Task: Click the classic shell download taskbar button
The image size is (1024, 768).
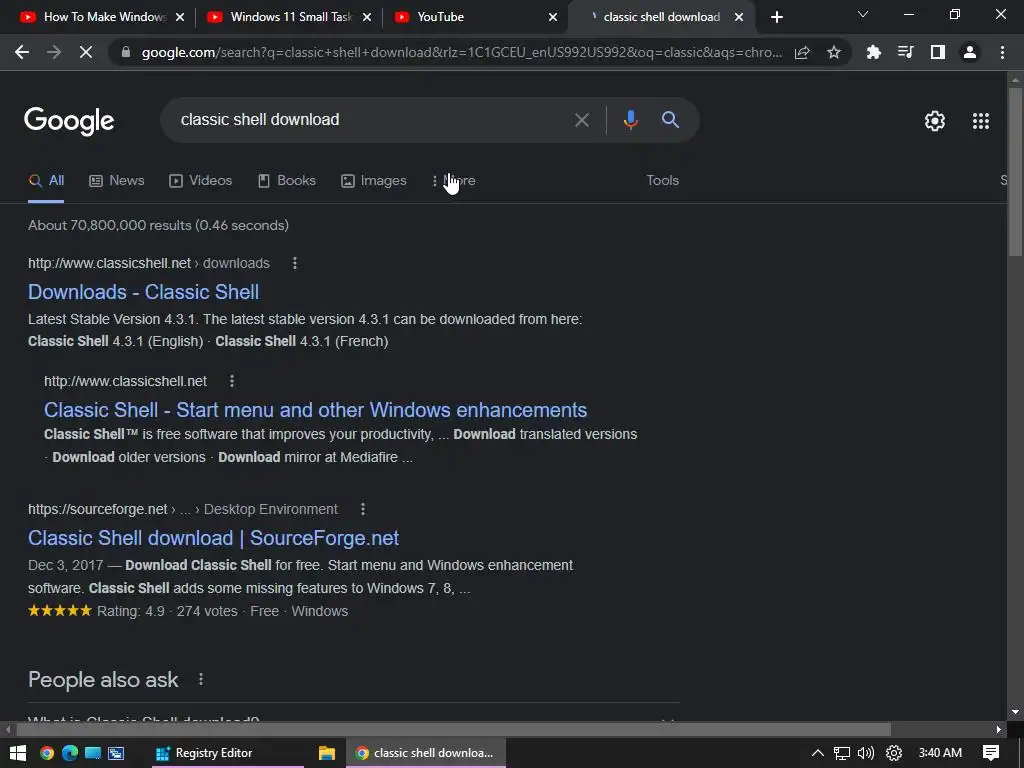Action: pos(426,753)
